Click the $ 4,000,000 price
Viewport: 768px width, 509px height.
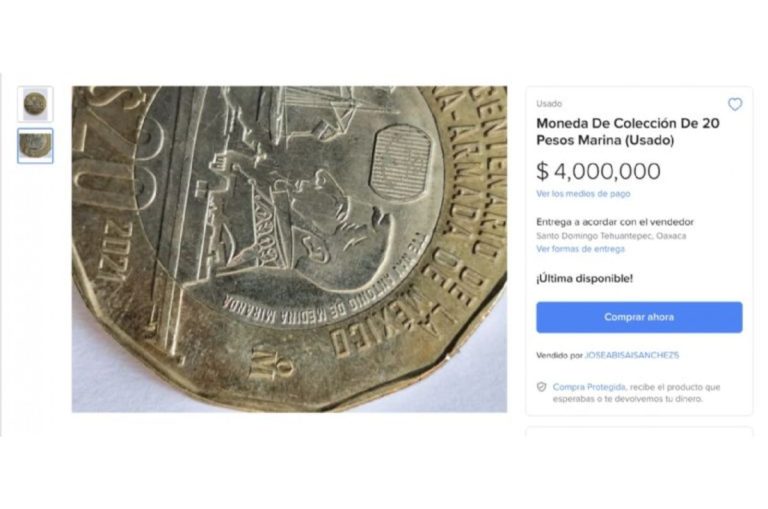(599, 171)
